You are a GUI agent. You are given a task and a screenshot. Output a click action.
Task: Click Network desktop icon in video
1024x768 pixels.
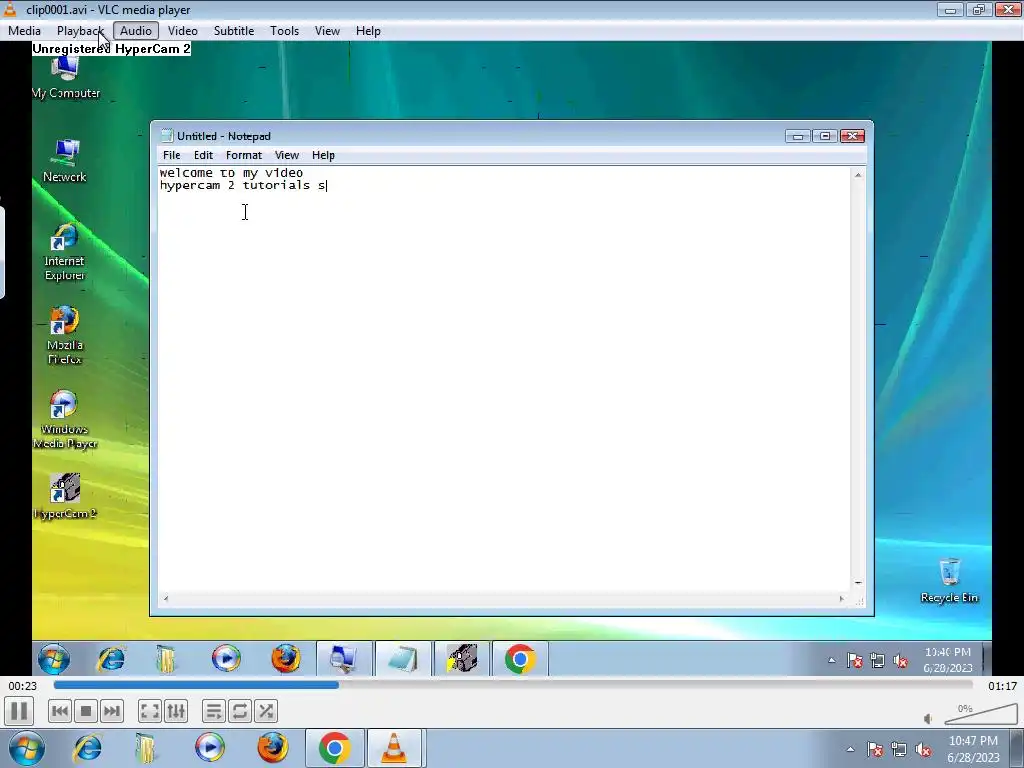tap(65, 161)
